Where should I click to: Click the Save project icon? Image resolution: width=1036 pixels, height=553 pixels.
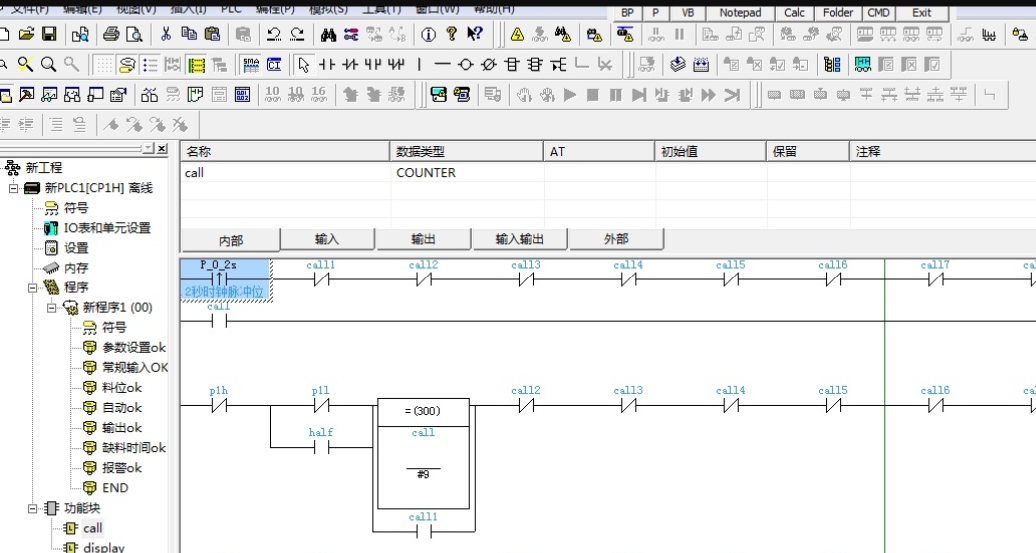coord(48,35)
